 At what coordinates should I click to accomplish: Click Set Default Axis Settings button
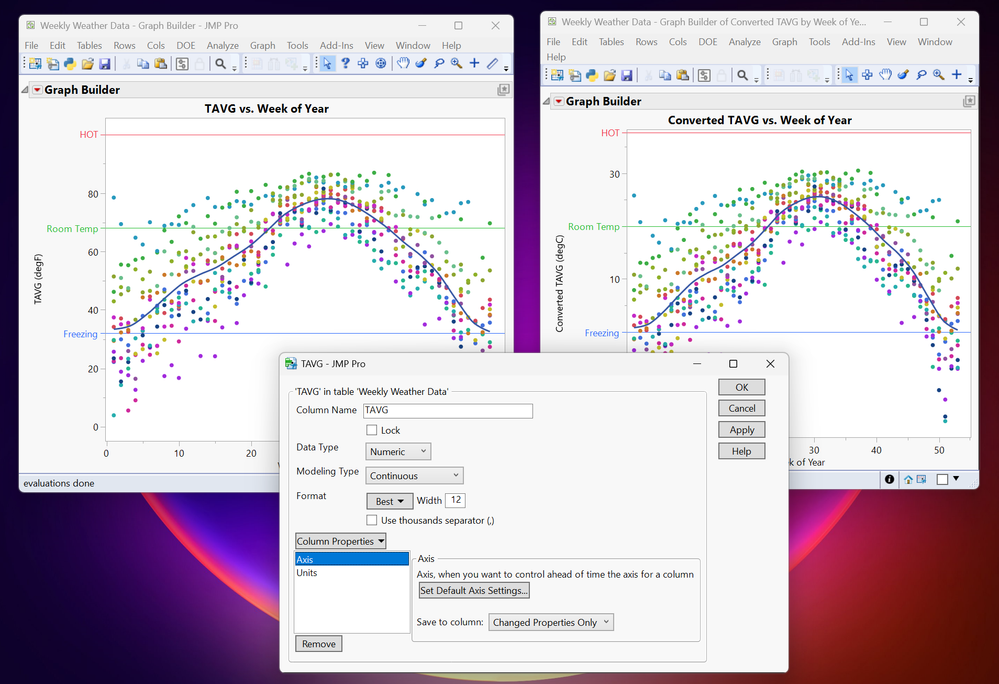[474, 591]
